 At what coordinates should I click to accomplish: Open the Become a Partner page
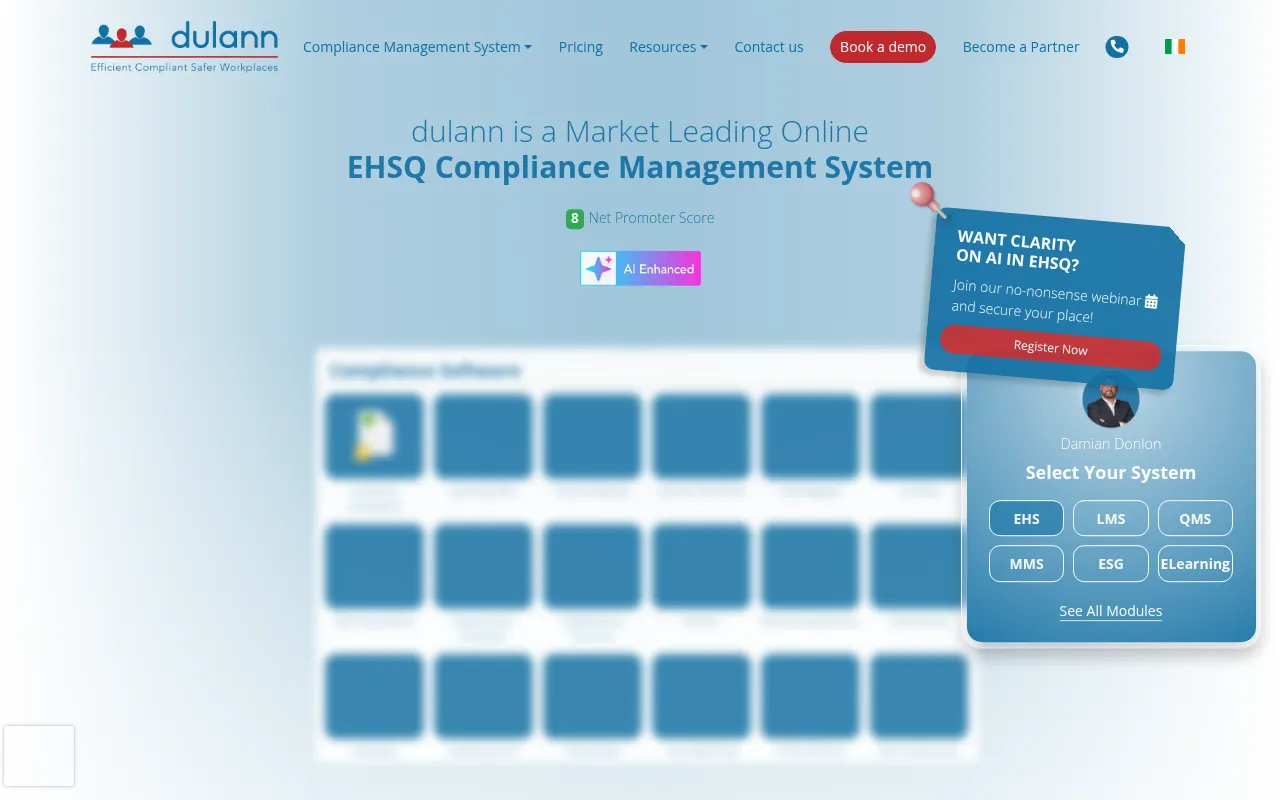pos(1021,47)
